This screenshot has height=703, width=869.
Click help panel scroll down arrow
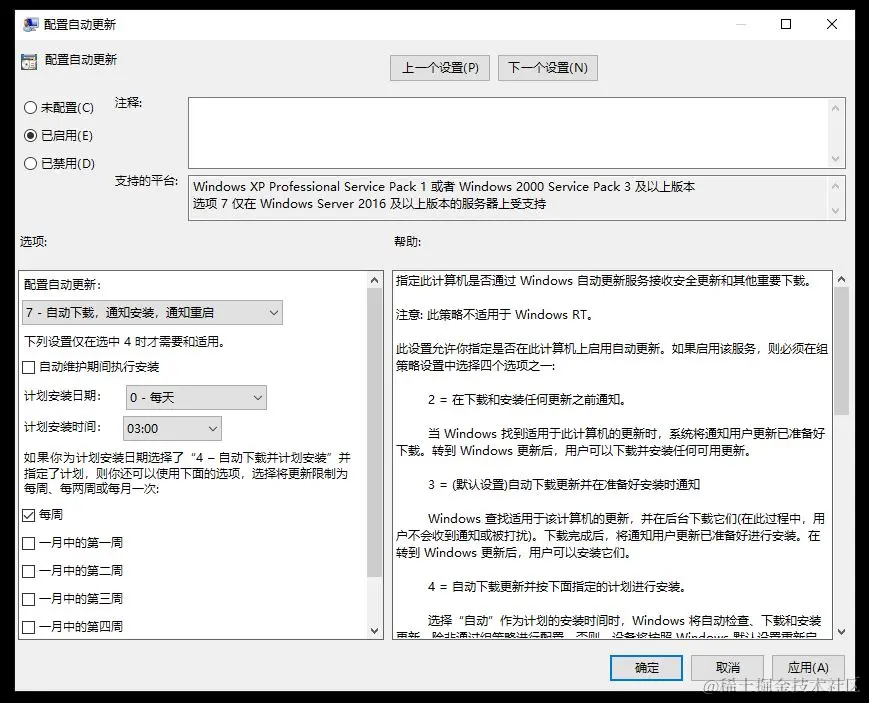click(x=841, y=631)
